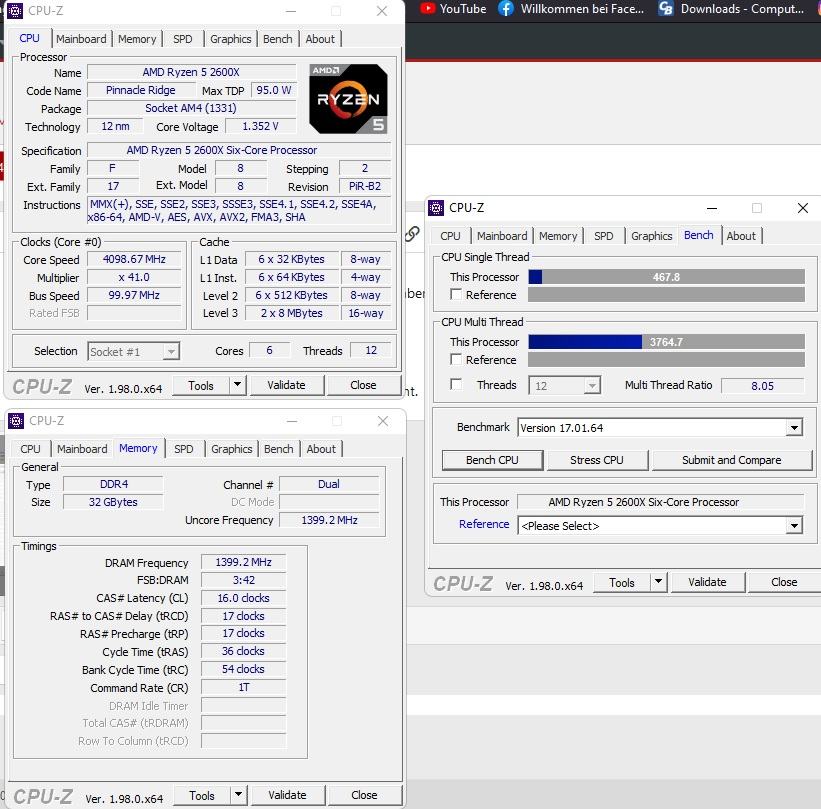Switch to YouTube browser tab

453,8
